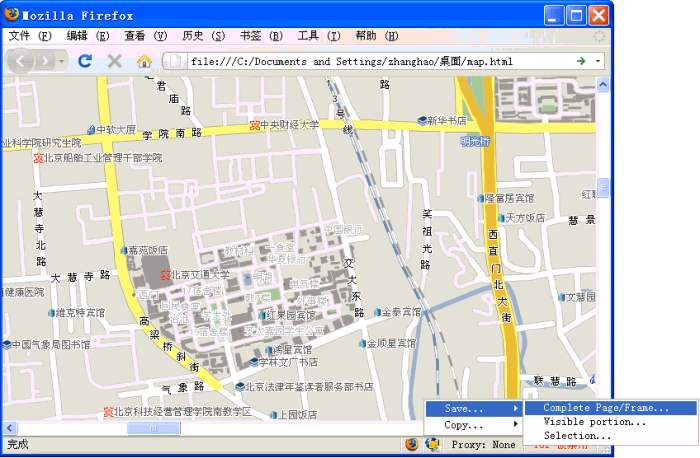This screenshot has height=458, width=700.
Task: Click the throbber activity indicator icon
Action: coord(599,36)
